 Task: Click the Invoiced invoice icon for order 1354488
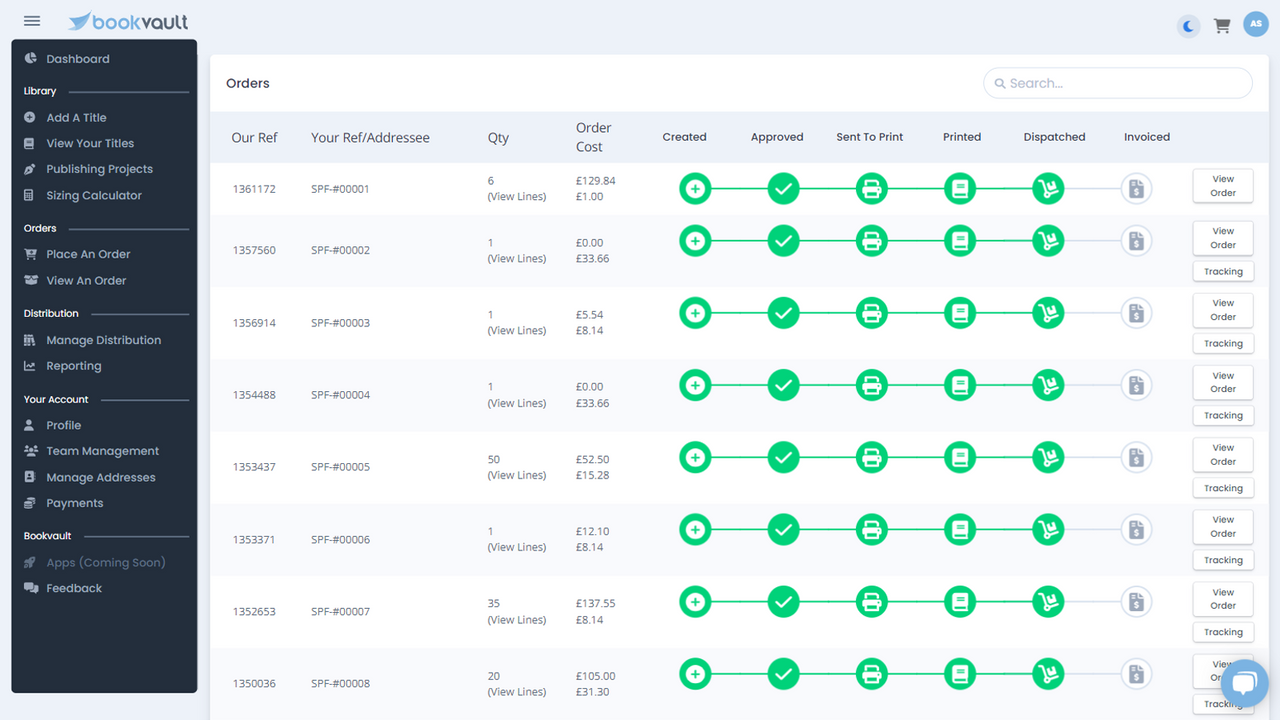pos(1136,384)
